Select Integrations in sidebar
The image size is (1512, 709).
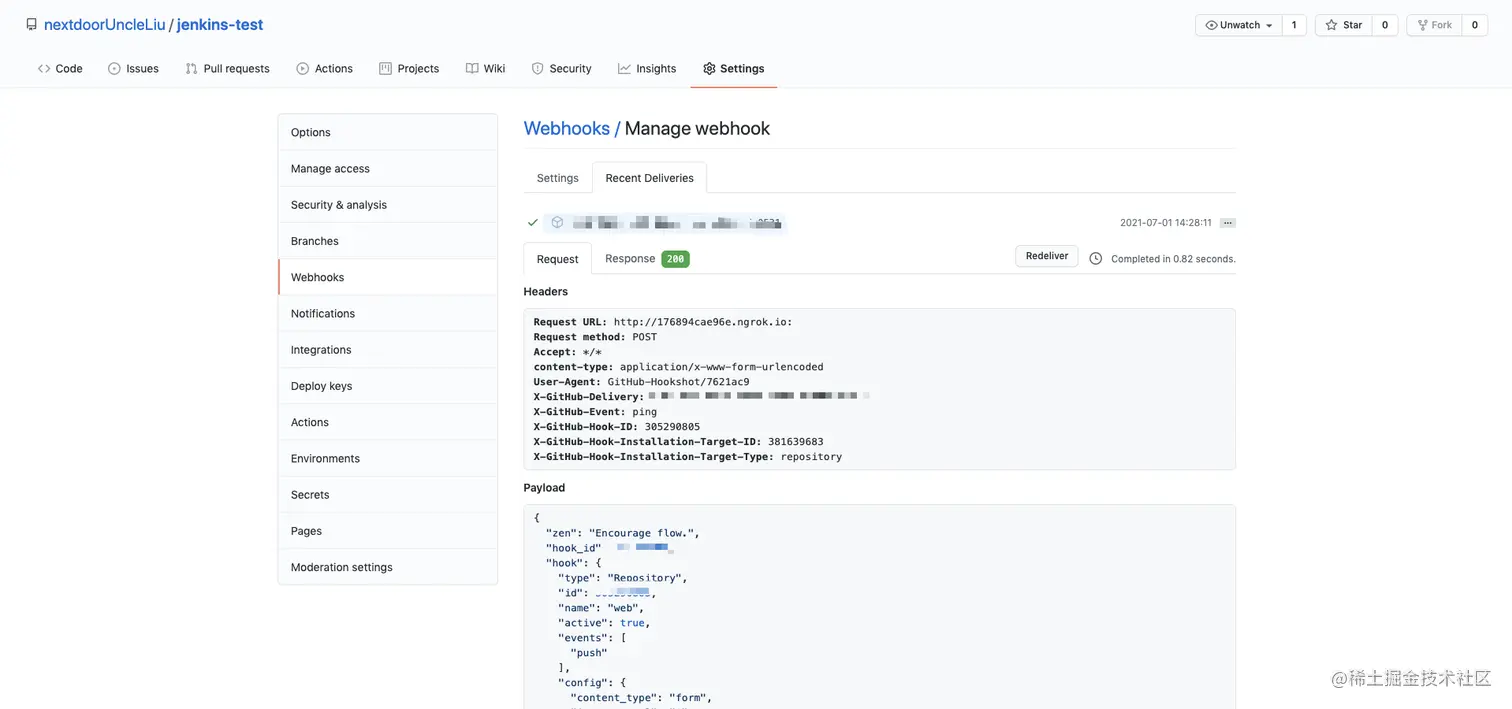[388, 349]
